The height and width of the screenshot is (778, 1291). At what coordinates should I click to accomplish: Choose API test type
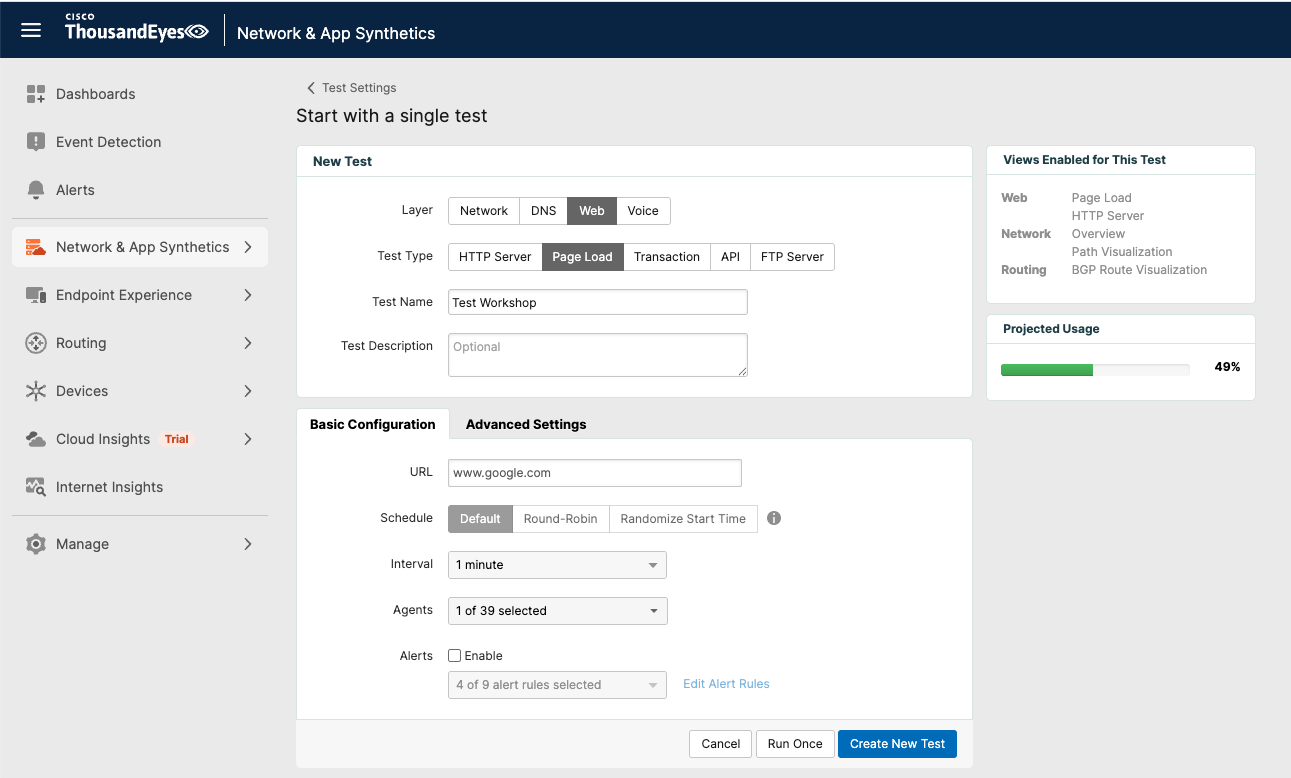pyautogui.click(x=731, y=257)
